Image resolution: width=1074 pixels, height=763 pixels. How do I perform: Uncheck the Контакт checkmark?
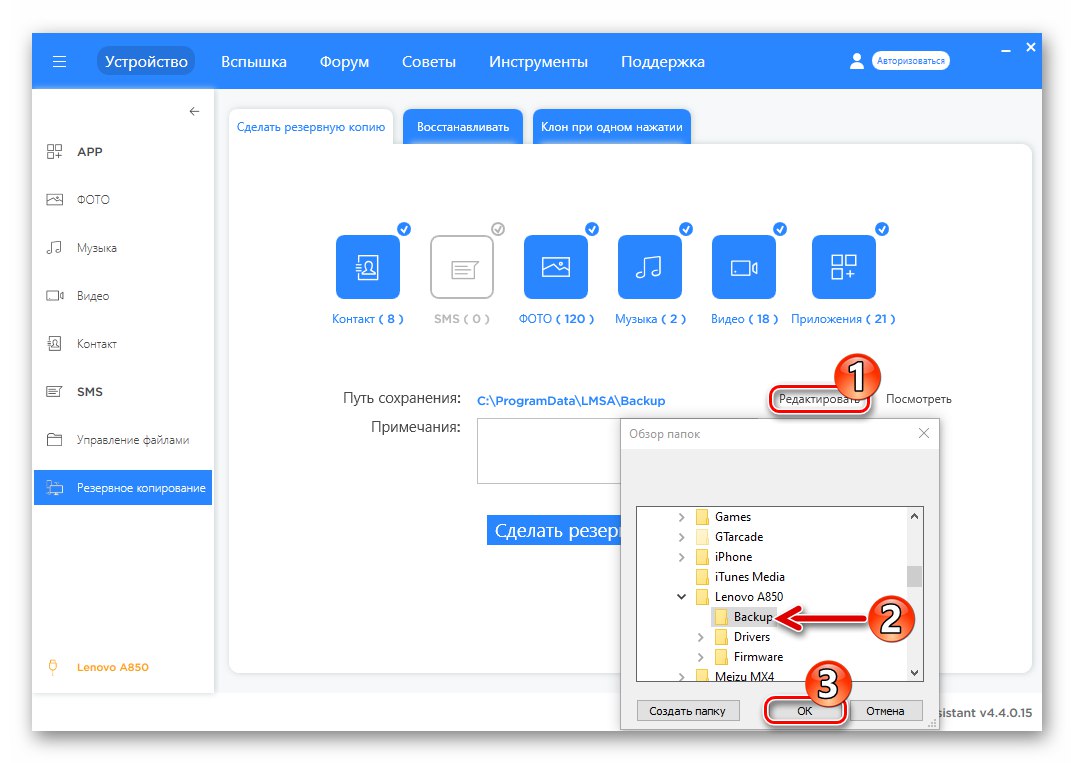pos(404,229)
